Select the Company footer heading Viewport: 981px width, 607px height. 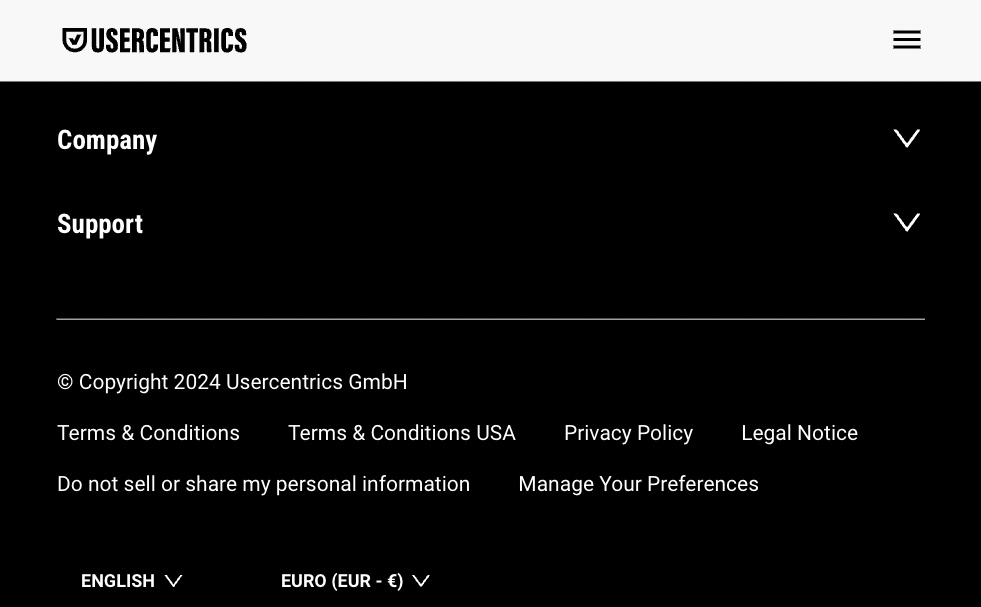(x=107, y=140)
